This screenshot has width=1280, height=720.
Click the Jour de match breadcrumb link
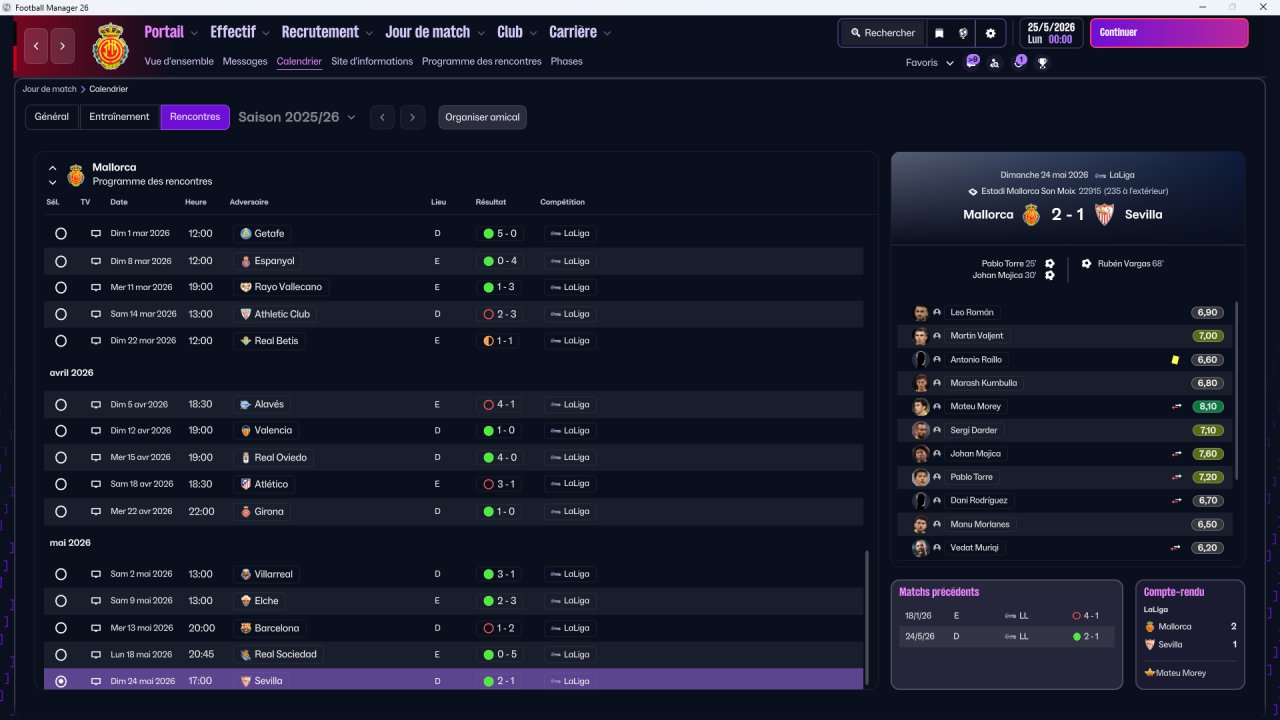(x=50, y=89)
